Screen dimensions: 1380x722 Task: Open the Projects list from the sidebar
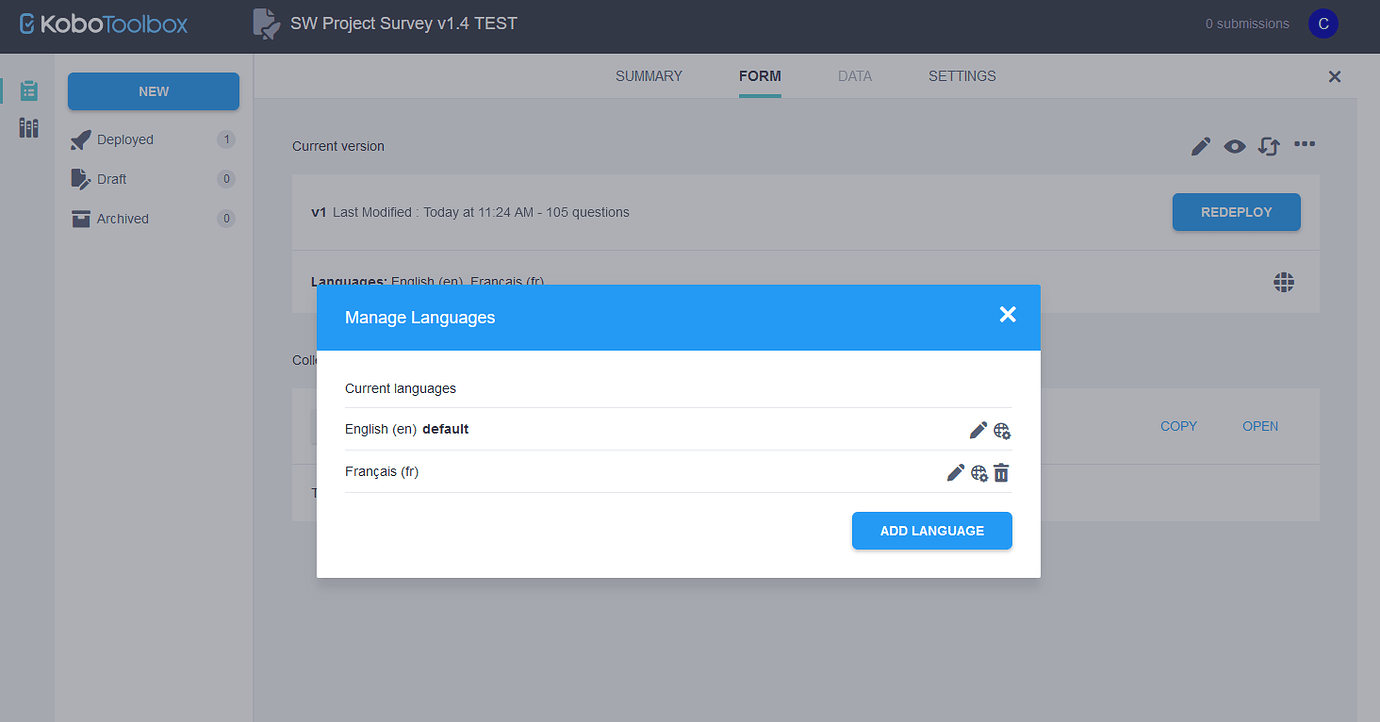point(28,90)
